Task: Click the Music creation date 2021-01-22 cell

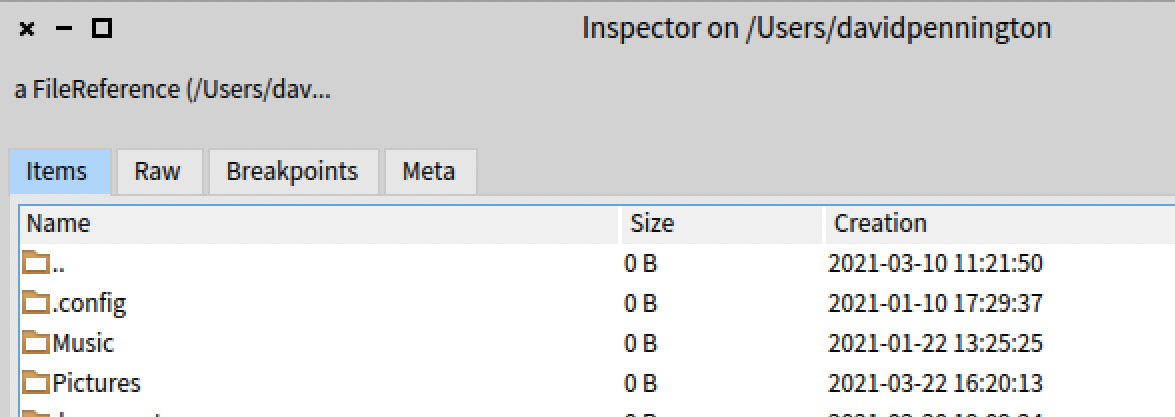Action: tap(935, 343)
